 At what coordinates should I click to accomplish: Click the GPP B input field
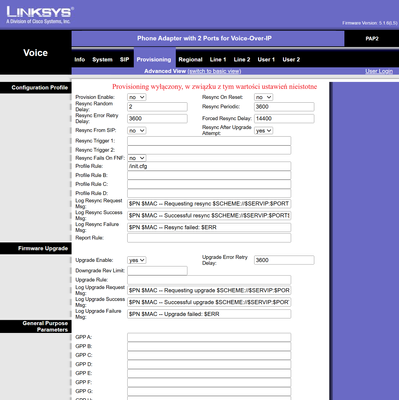point(209,346)
